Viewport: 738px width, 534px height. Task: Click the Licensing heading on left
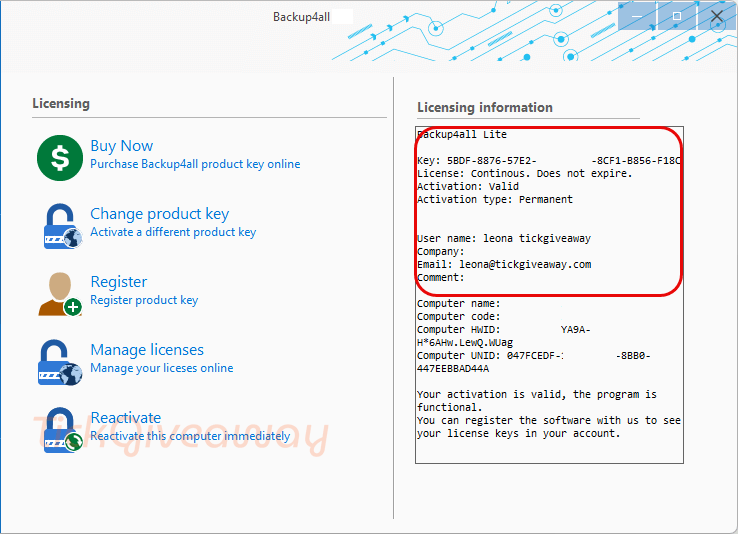point(61,104)
